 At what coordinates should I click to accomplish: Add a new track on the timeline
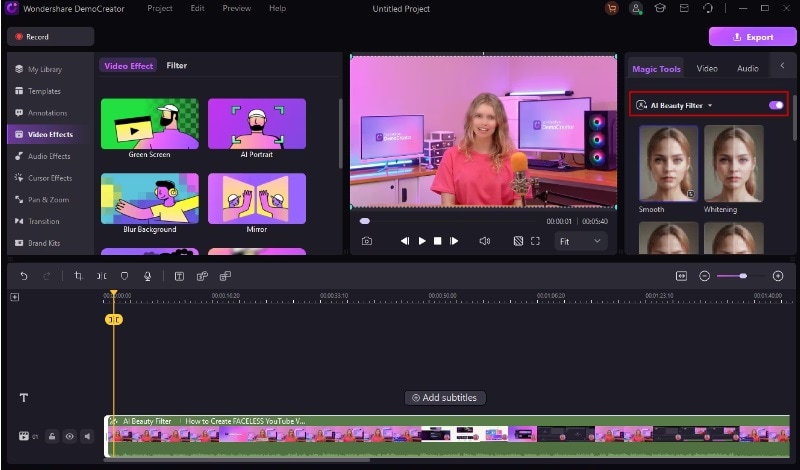15,297
